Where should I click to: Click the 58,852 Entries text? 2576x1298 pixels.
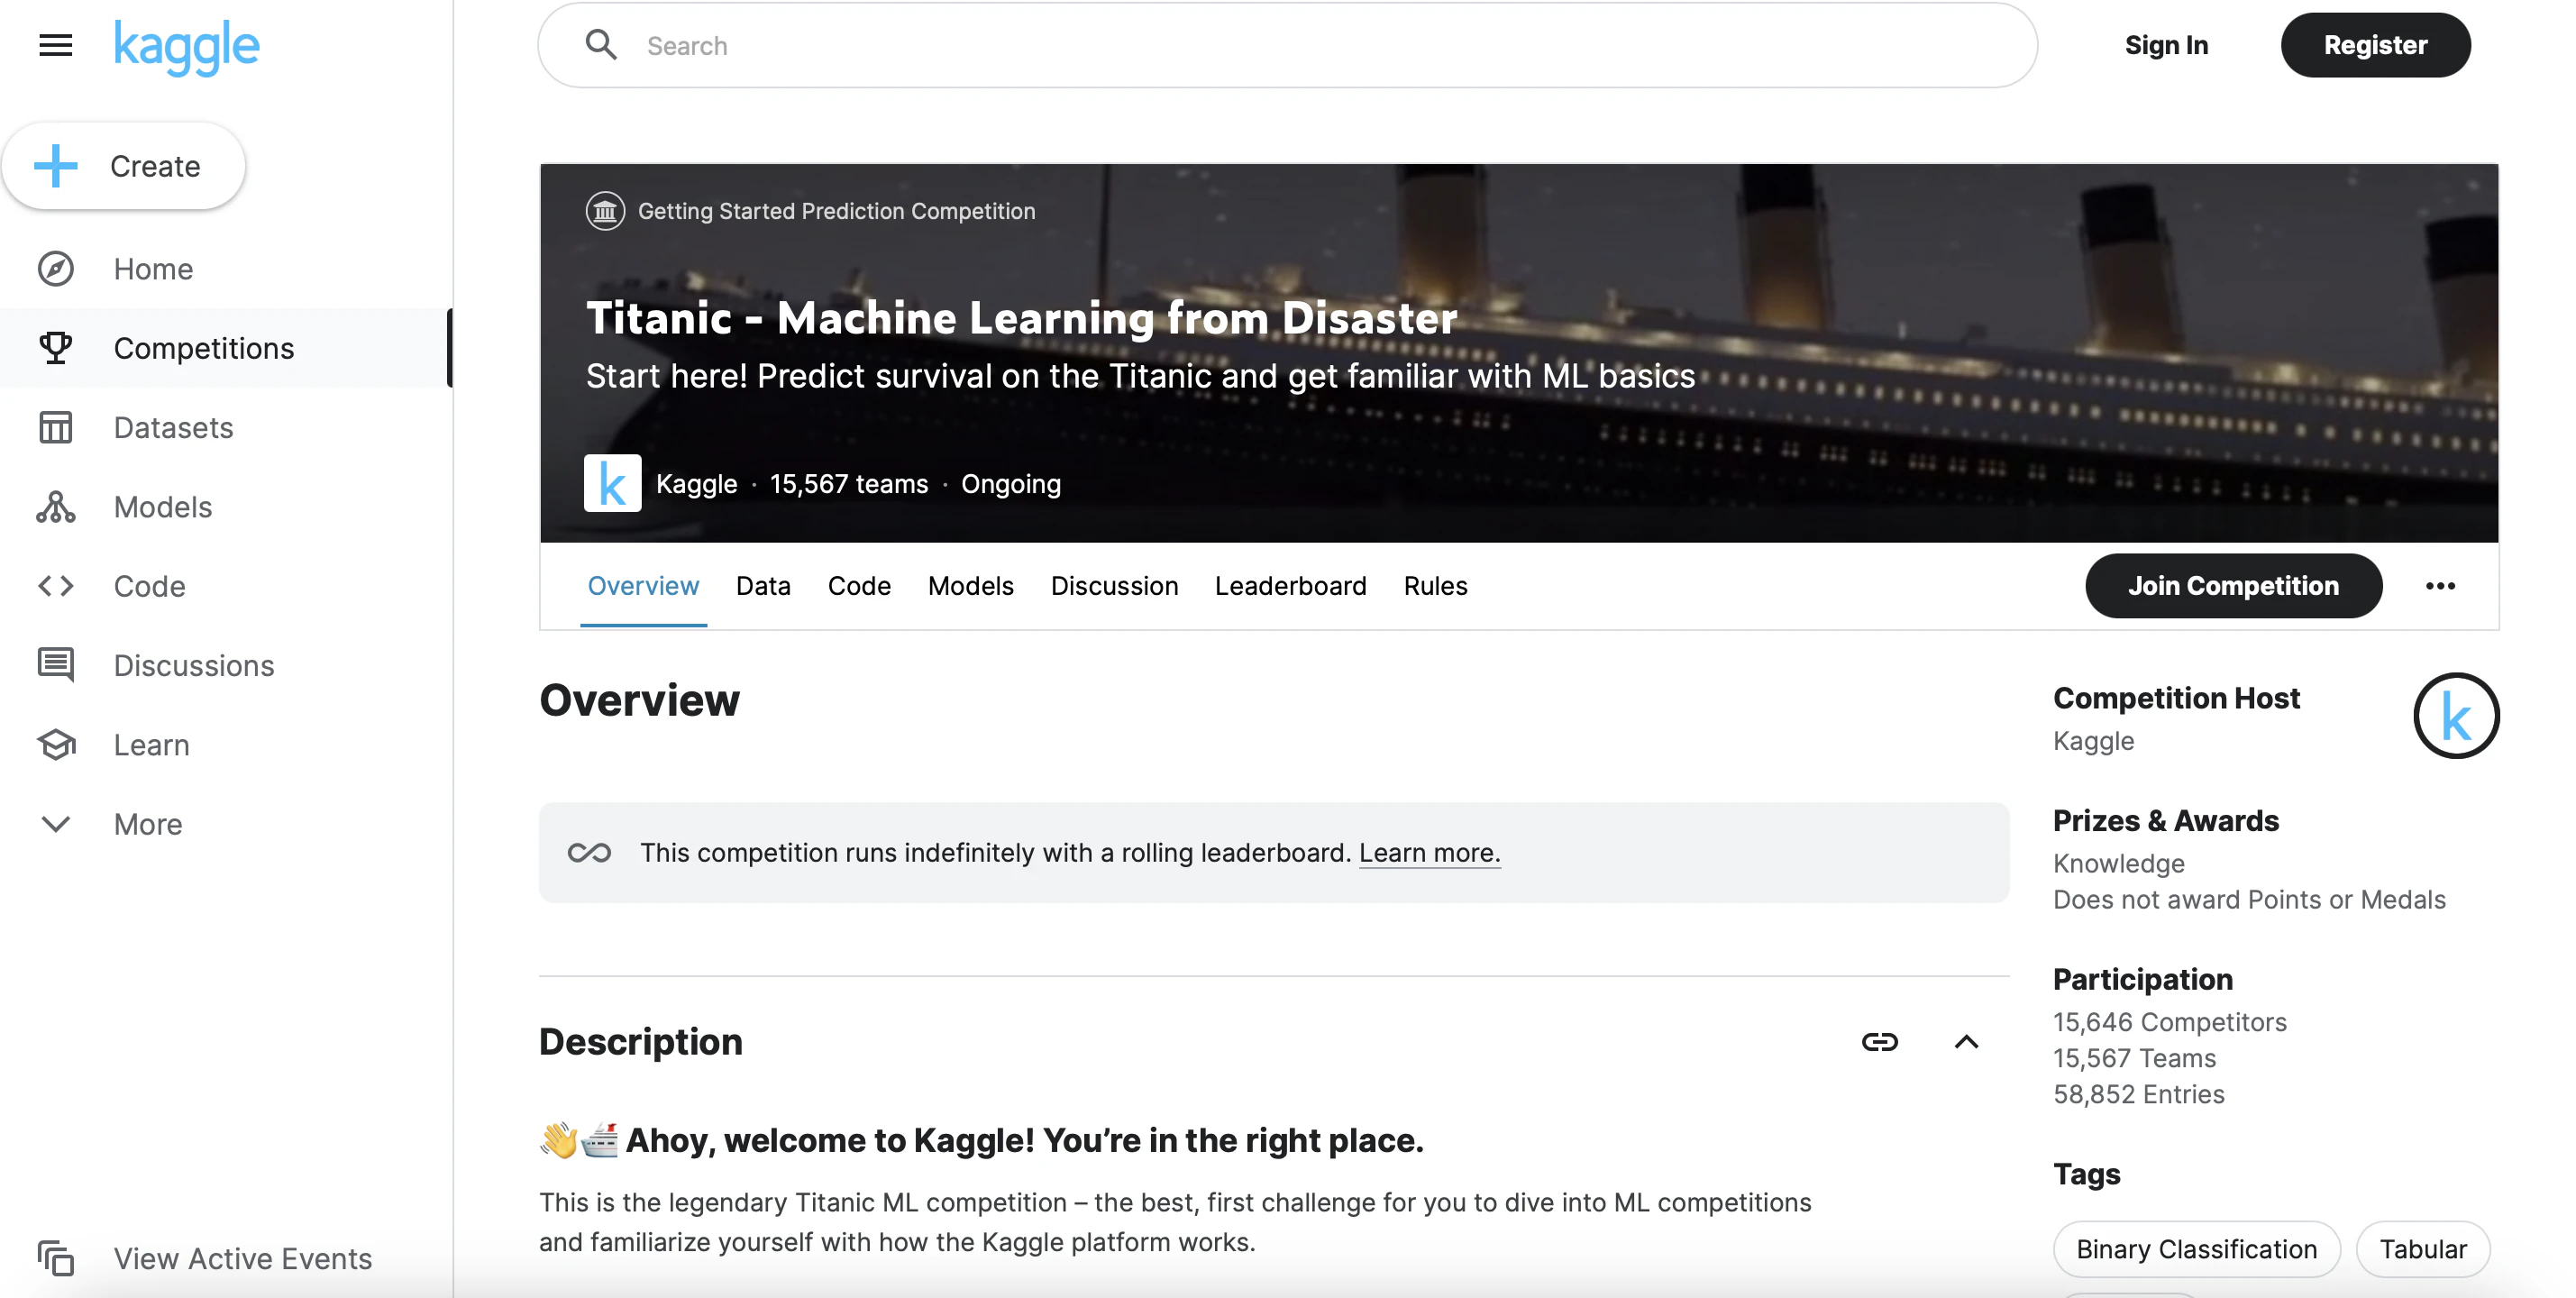(2139, 1095)
